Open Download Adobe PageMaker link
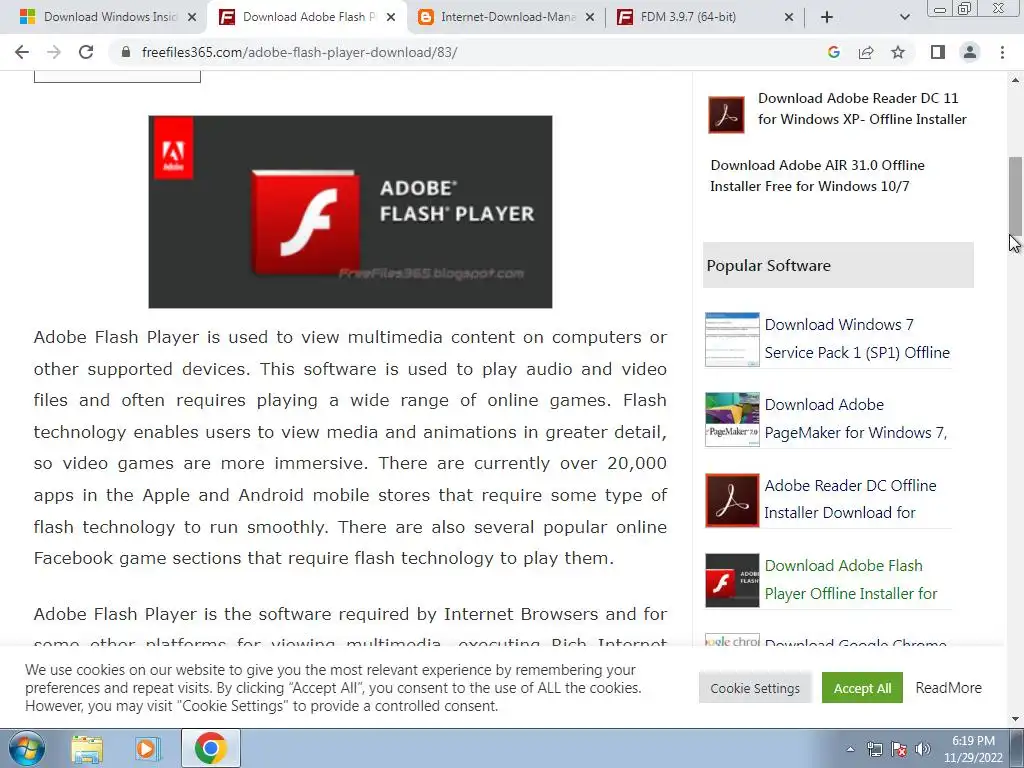 click(x=856, y=419)
